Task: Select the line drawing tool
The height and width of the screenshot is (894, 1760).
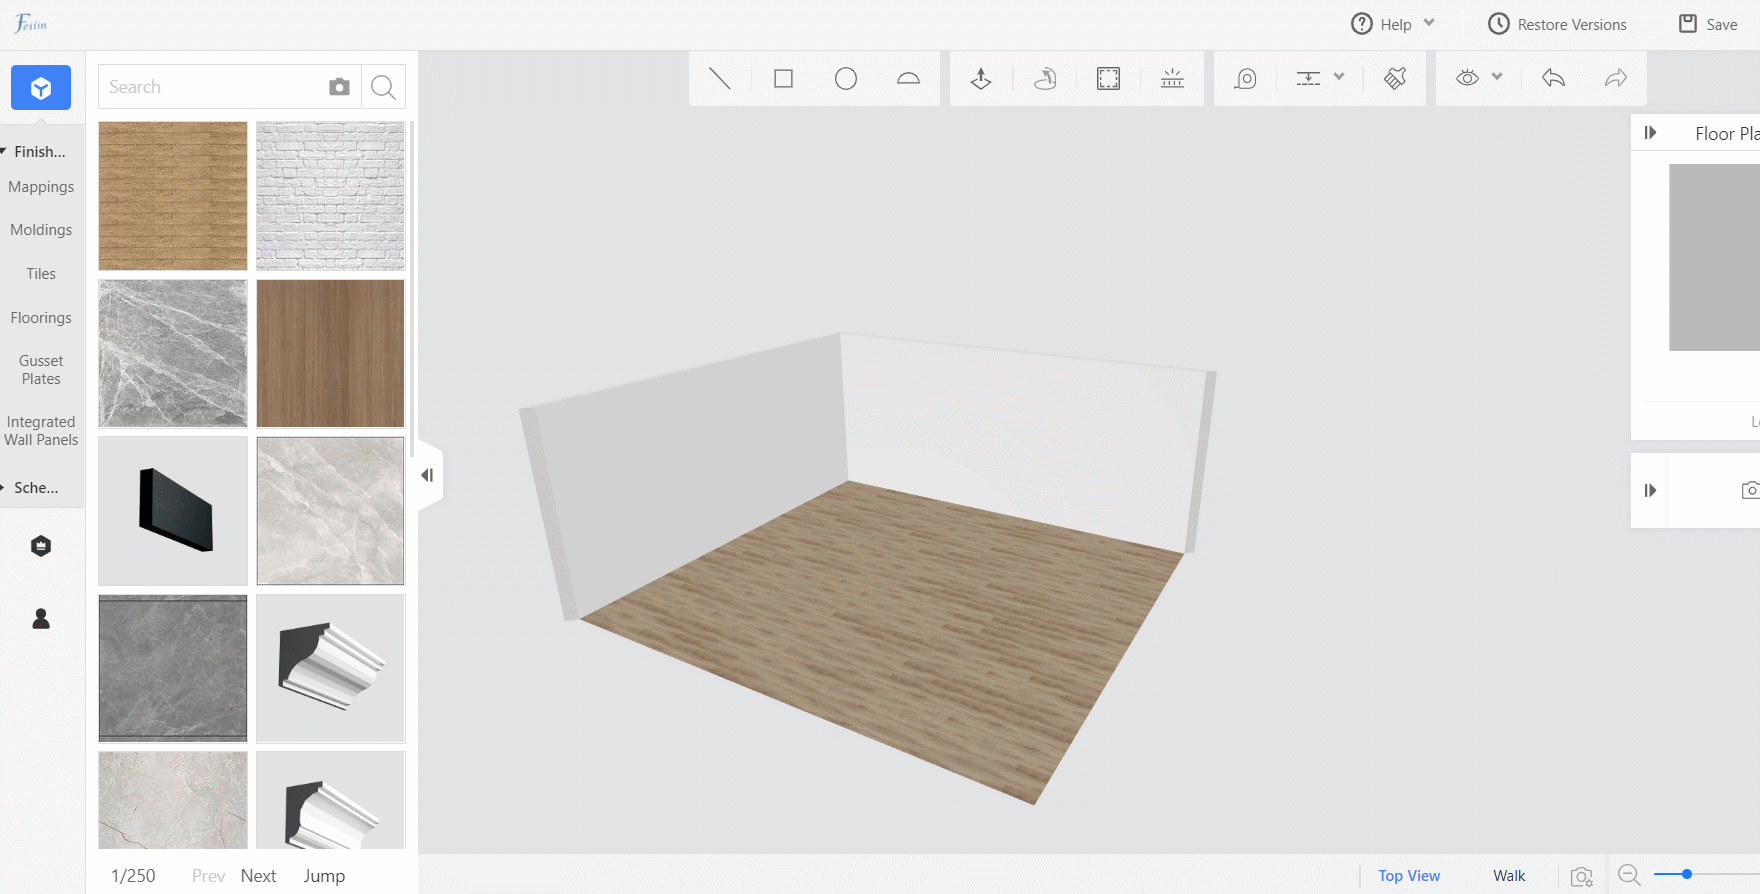Action: (719, 78)
